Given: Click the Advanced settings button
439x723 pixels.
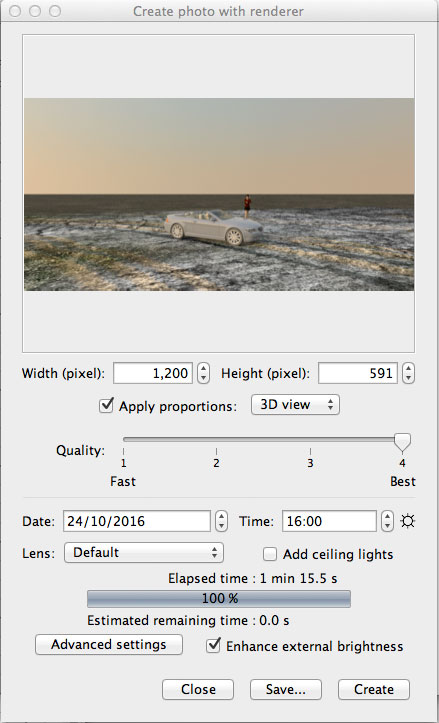Looking at the screenshot, I should coord(109,644).
